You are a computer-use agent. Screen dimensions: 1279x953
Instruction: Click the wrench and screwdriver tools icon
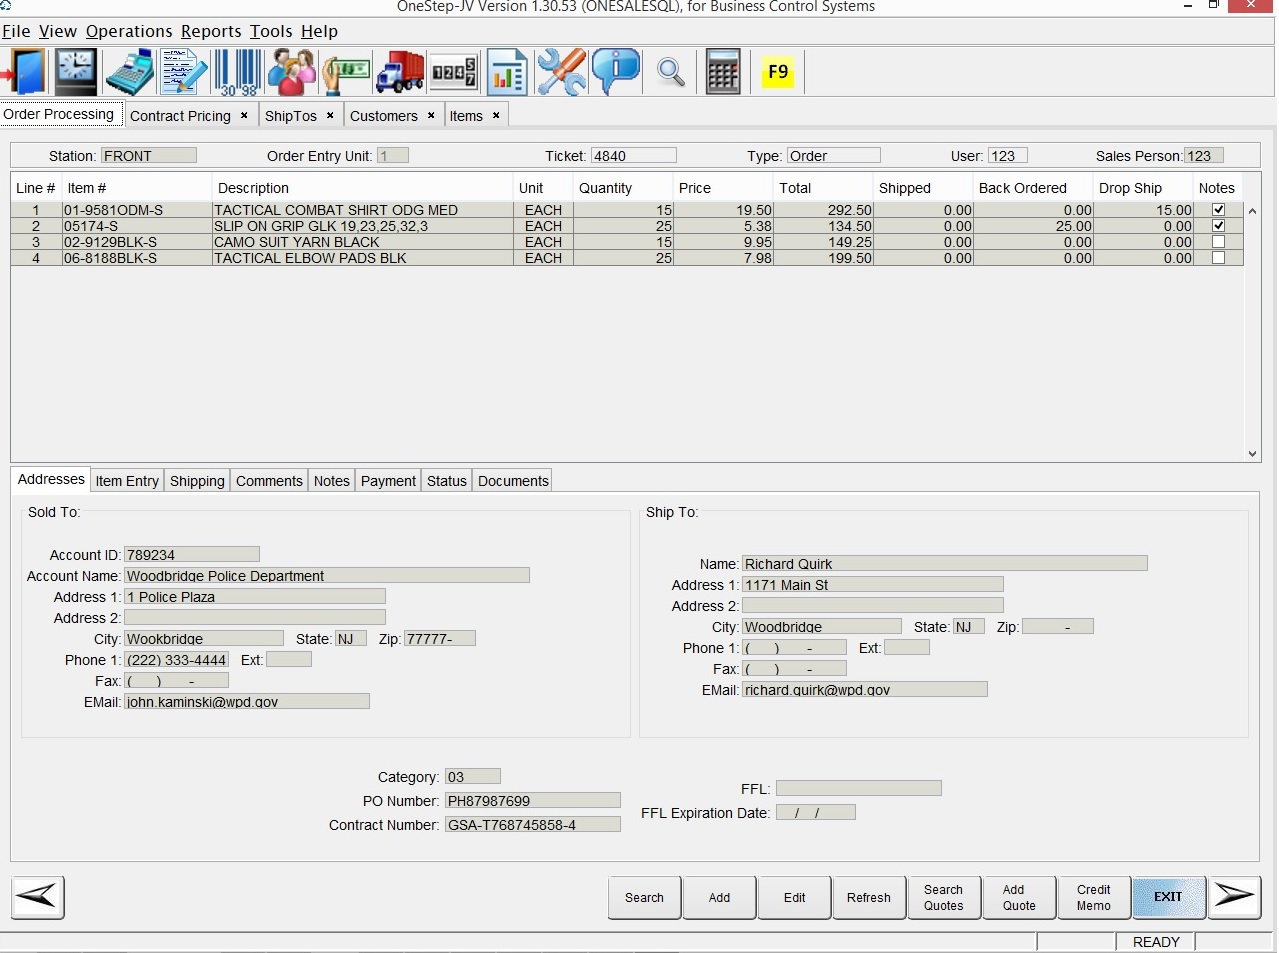(561, 72)
